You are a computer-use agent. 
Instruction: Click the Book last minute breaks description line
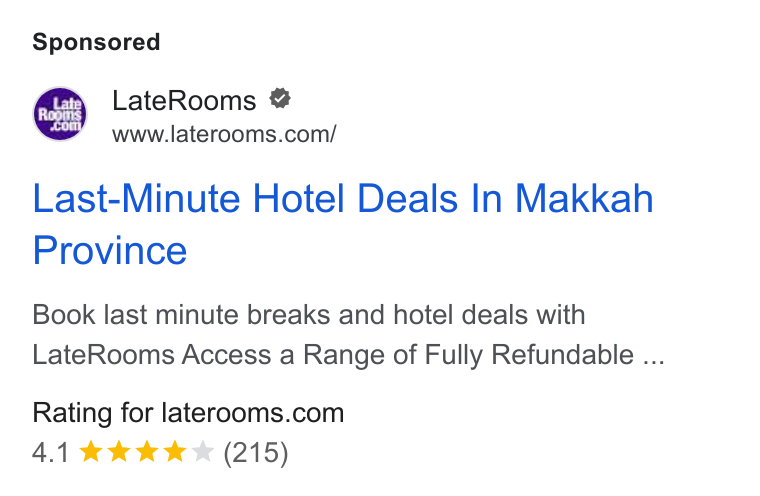coord(309,315)
